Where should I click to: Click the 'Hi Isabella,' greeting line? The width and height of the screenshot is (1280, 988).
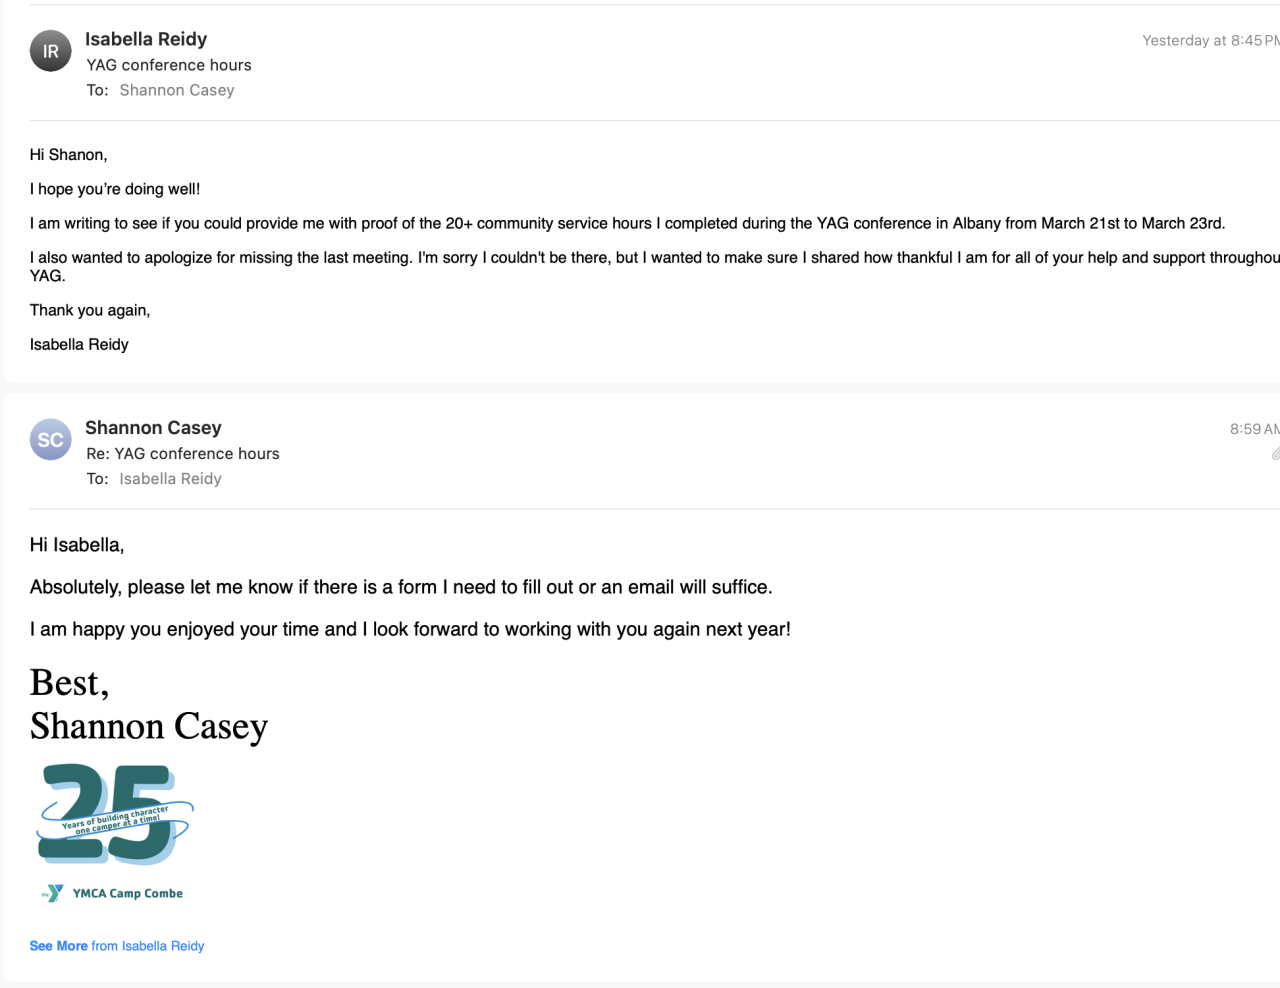[x=77, y=545]
